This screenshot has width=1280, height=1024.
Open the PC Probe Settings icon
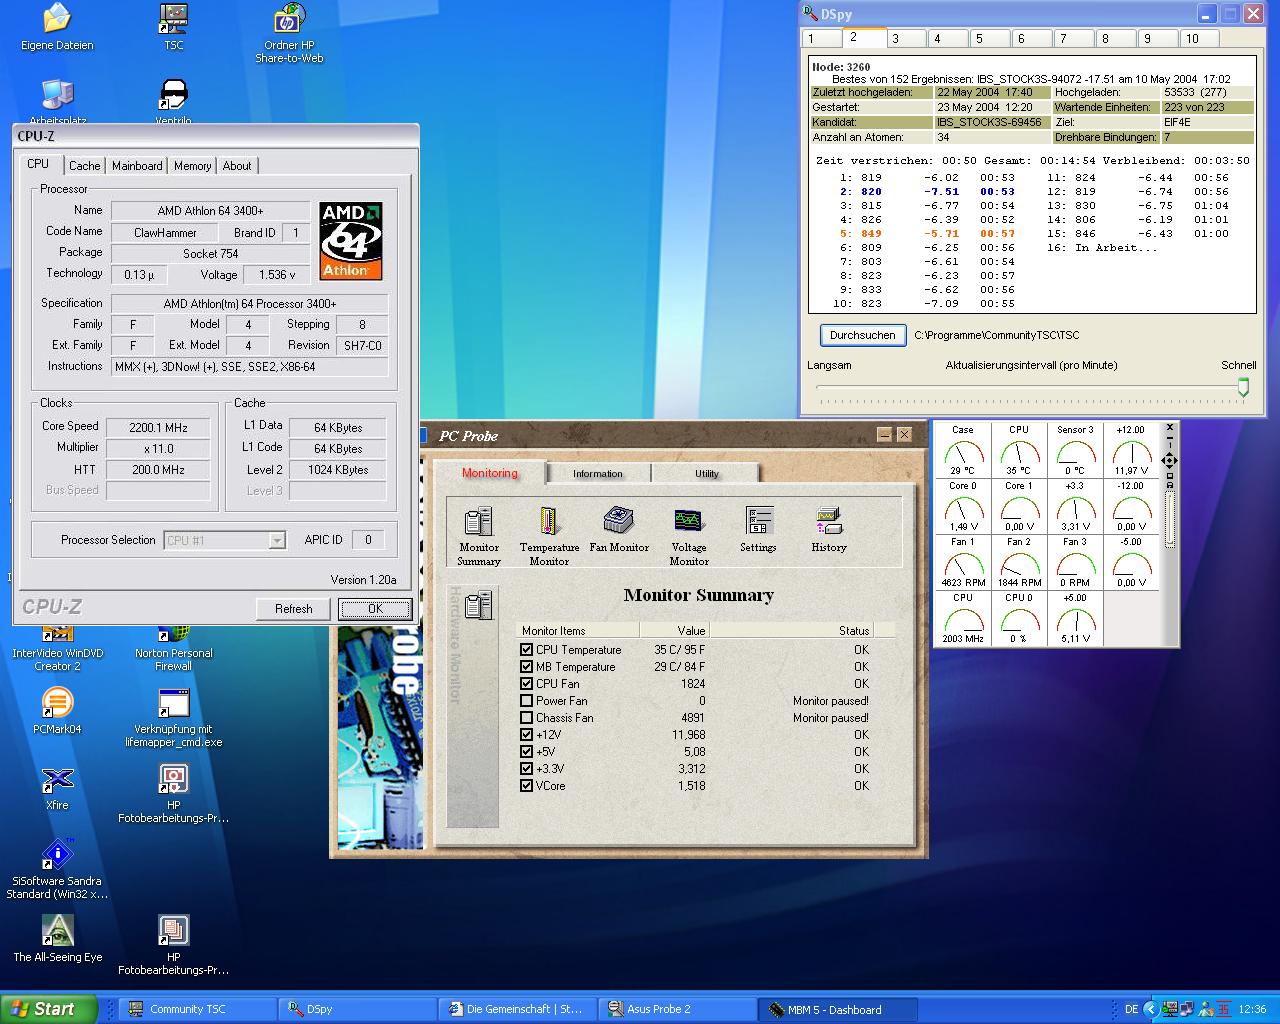click(758, 530)
